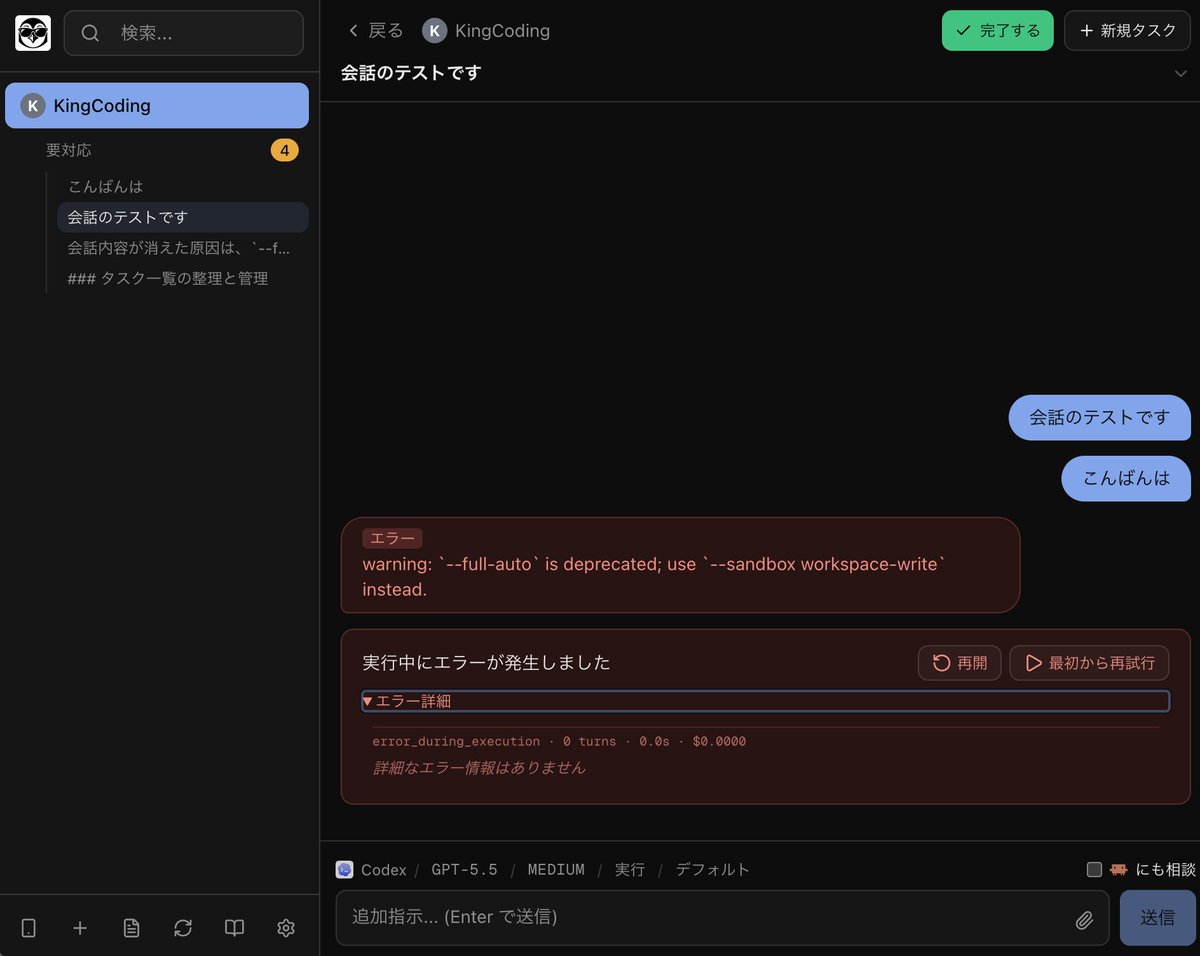Image resolution: width=1200 pixels, height=956 pixels.
Task: Open the 実行 mode selector
Action: (630, 870)
